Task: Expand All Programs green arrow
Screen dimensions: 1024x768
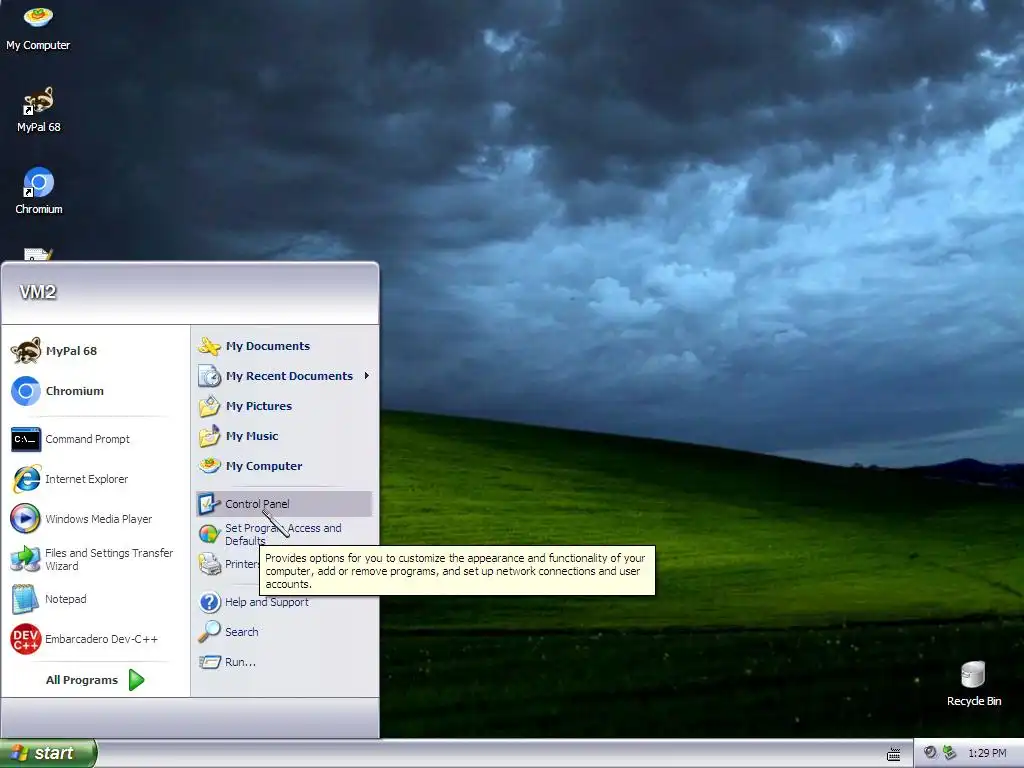Action: [x=136, y=680]
